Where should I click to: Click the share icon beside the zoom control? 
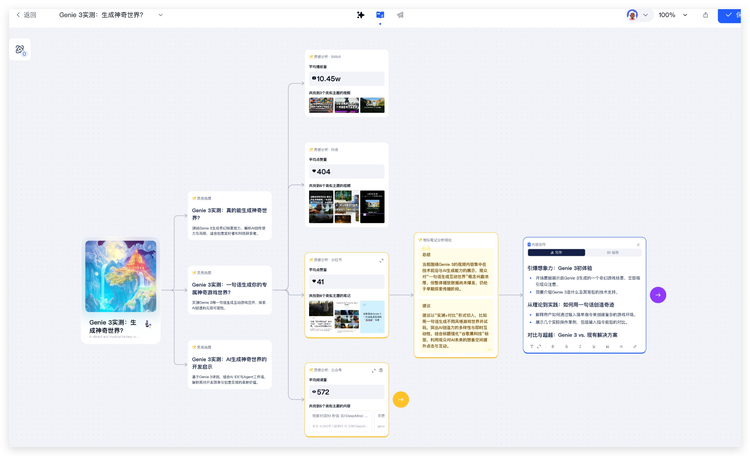(705, 15)
